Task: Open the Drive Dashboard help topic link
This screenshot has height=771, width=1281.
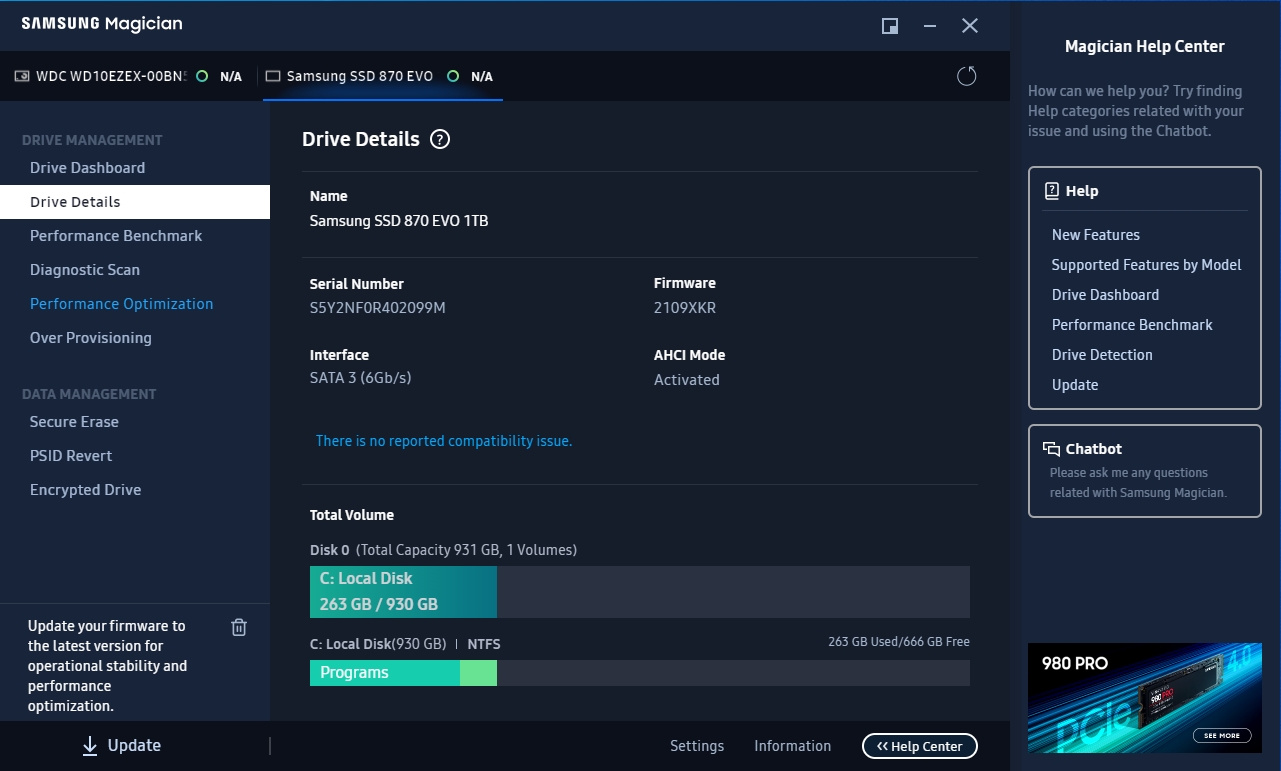Action: click(x=1105, y=295)
